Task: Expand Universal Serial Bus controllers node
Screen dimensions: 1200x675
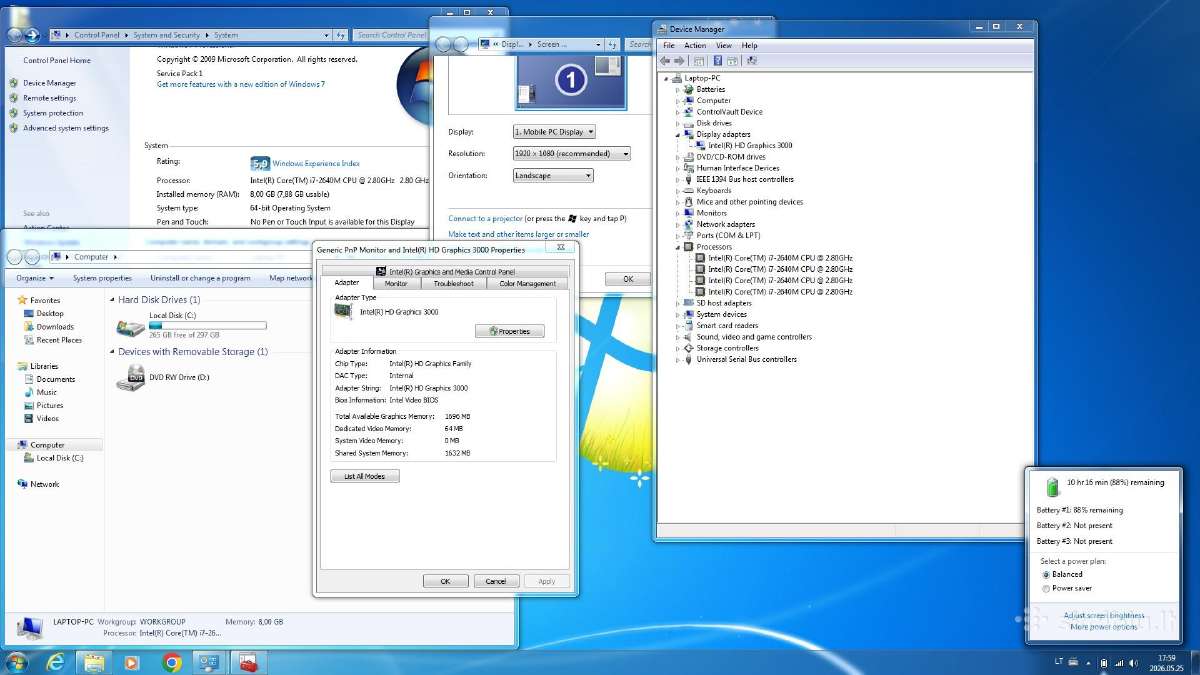Action: click(x=678, y=359)
